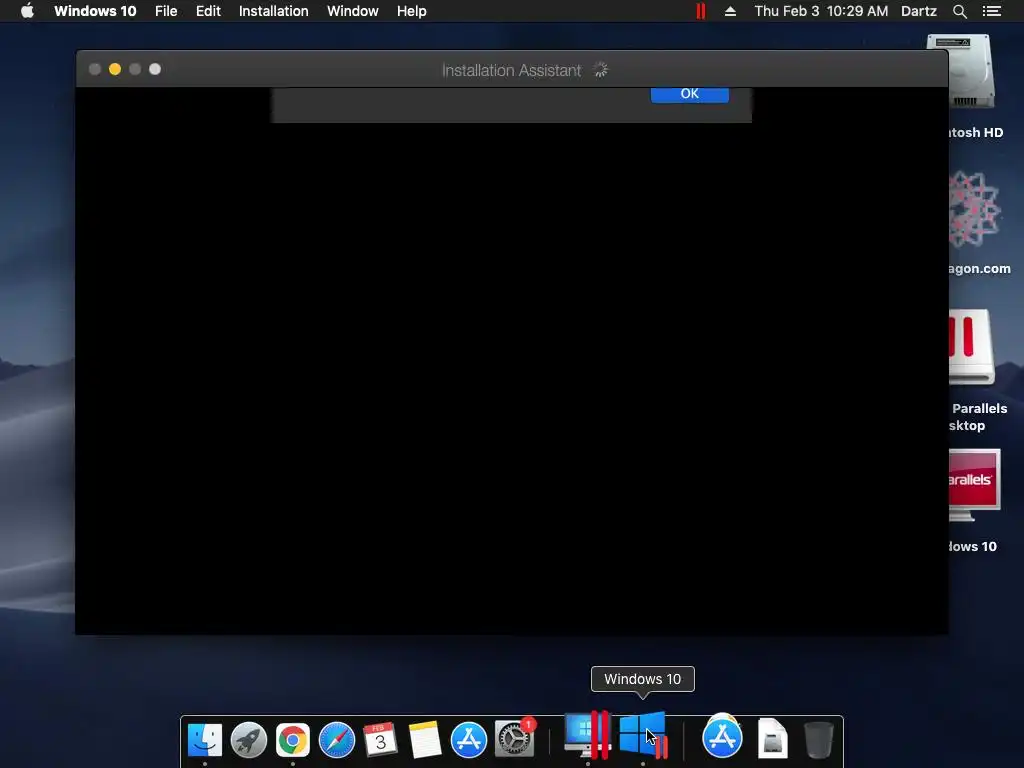The width and height of the screenshot is (1024, 768).
Task: Click the Parallels icon in the menu bar
Action: tap(701, 11)
